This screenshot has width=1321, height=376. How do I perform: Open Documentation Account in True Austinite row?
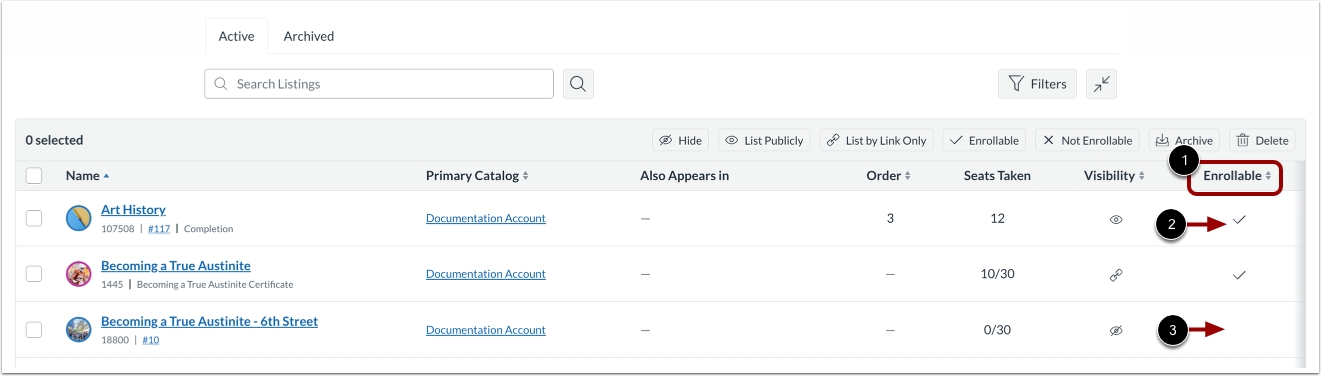click(x=486, y=274)
